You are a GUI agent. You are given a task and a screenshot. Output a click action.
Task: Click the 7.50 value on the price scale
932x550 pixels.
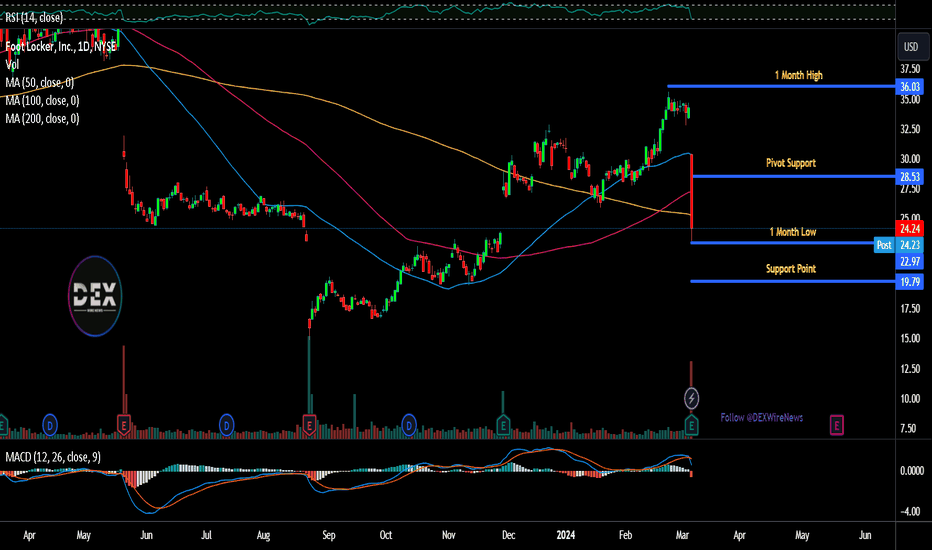908,428
